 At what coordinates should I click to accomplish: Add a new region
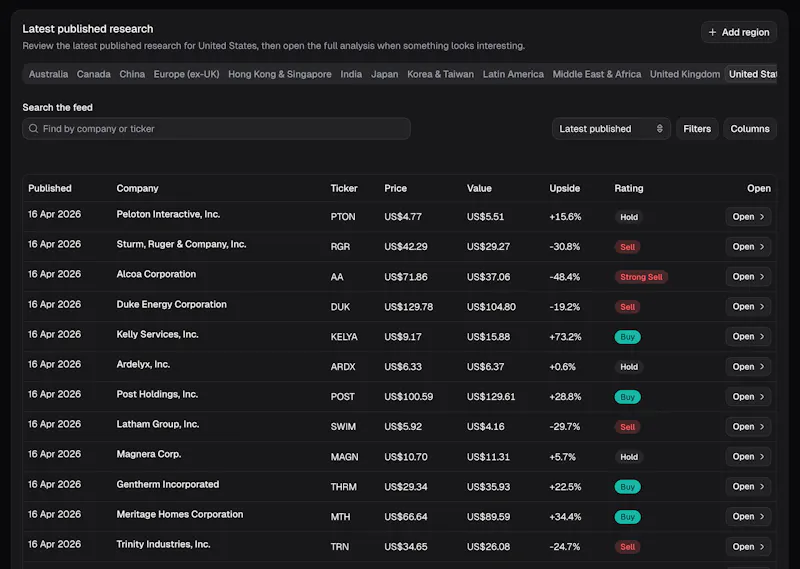click(739, 32)
